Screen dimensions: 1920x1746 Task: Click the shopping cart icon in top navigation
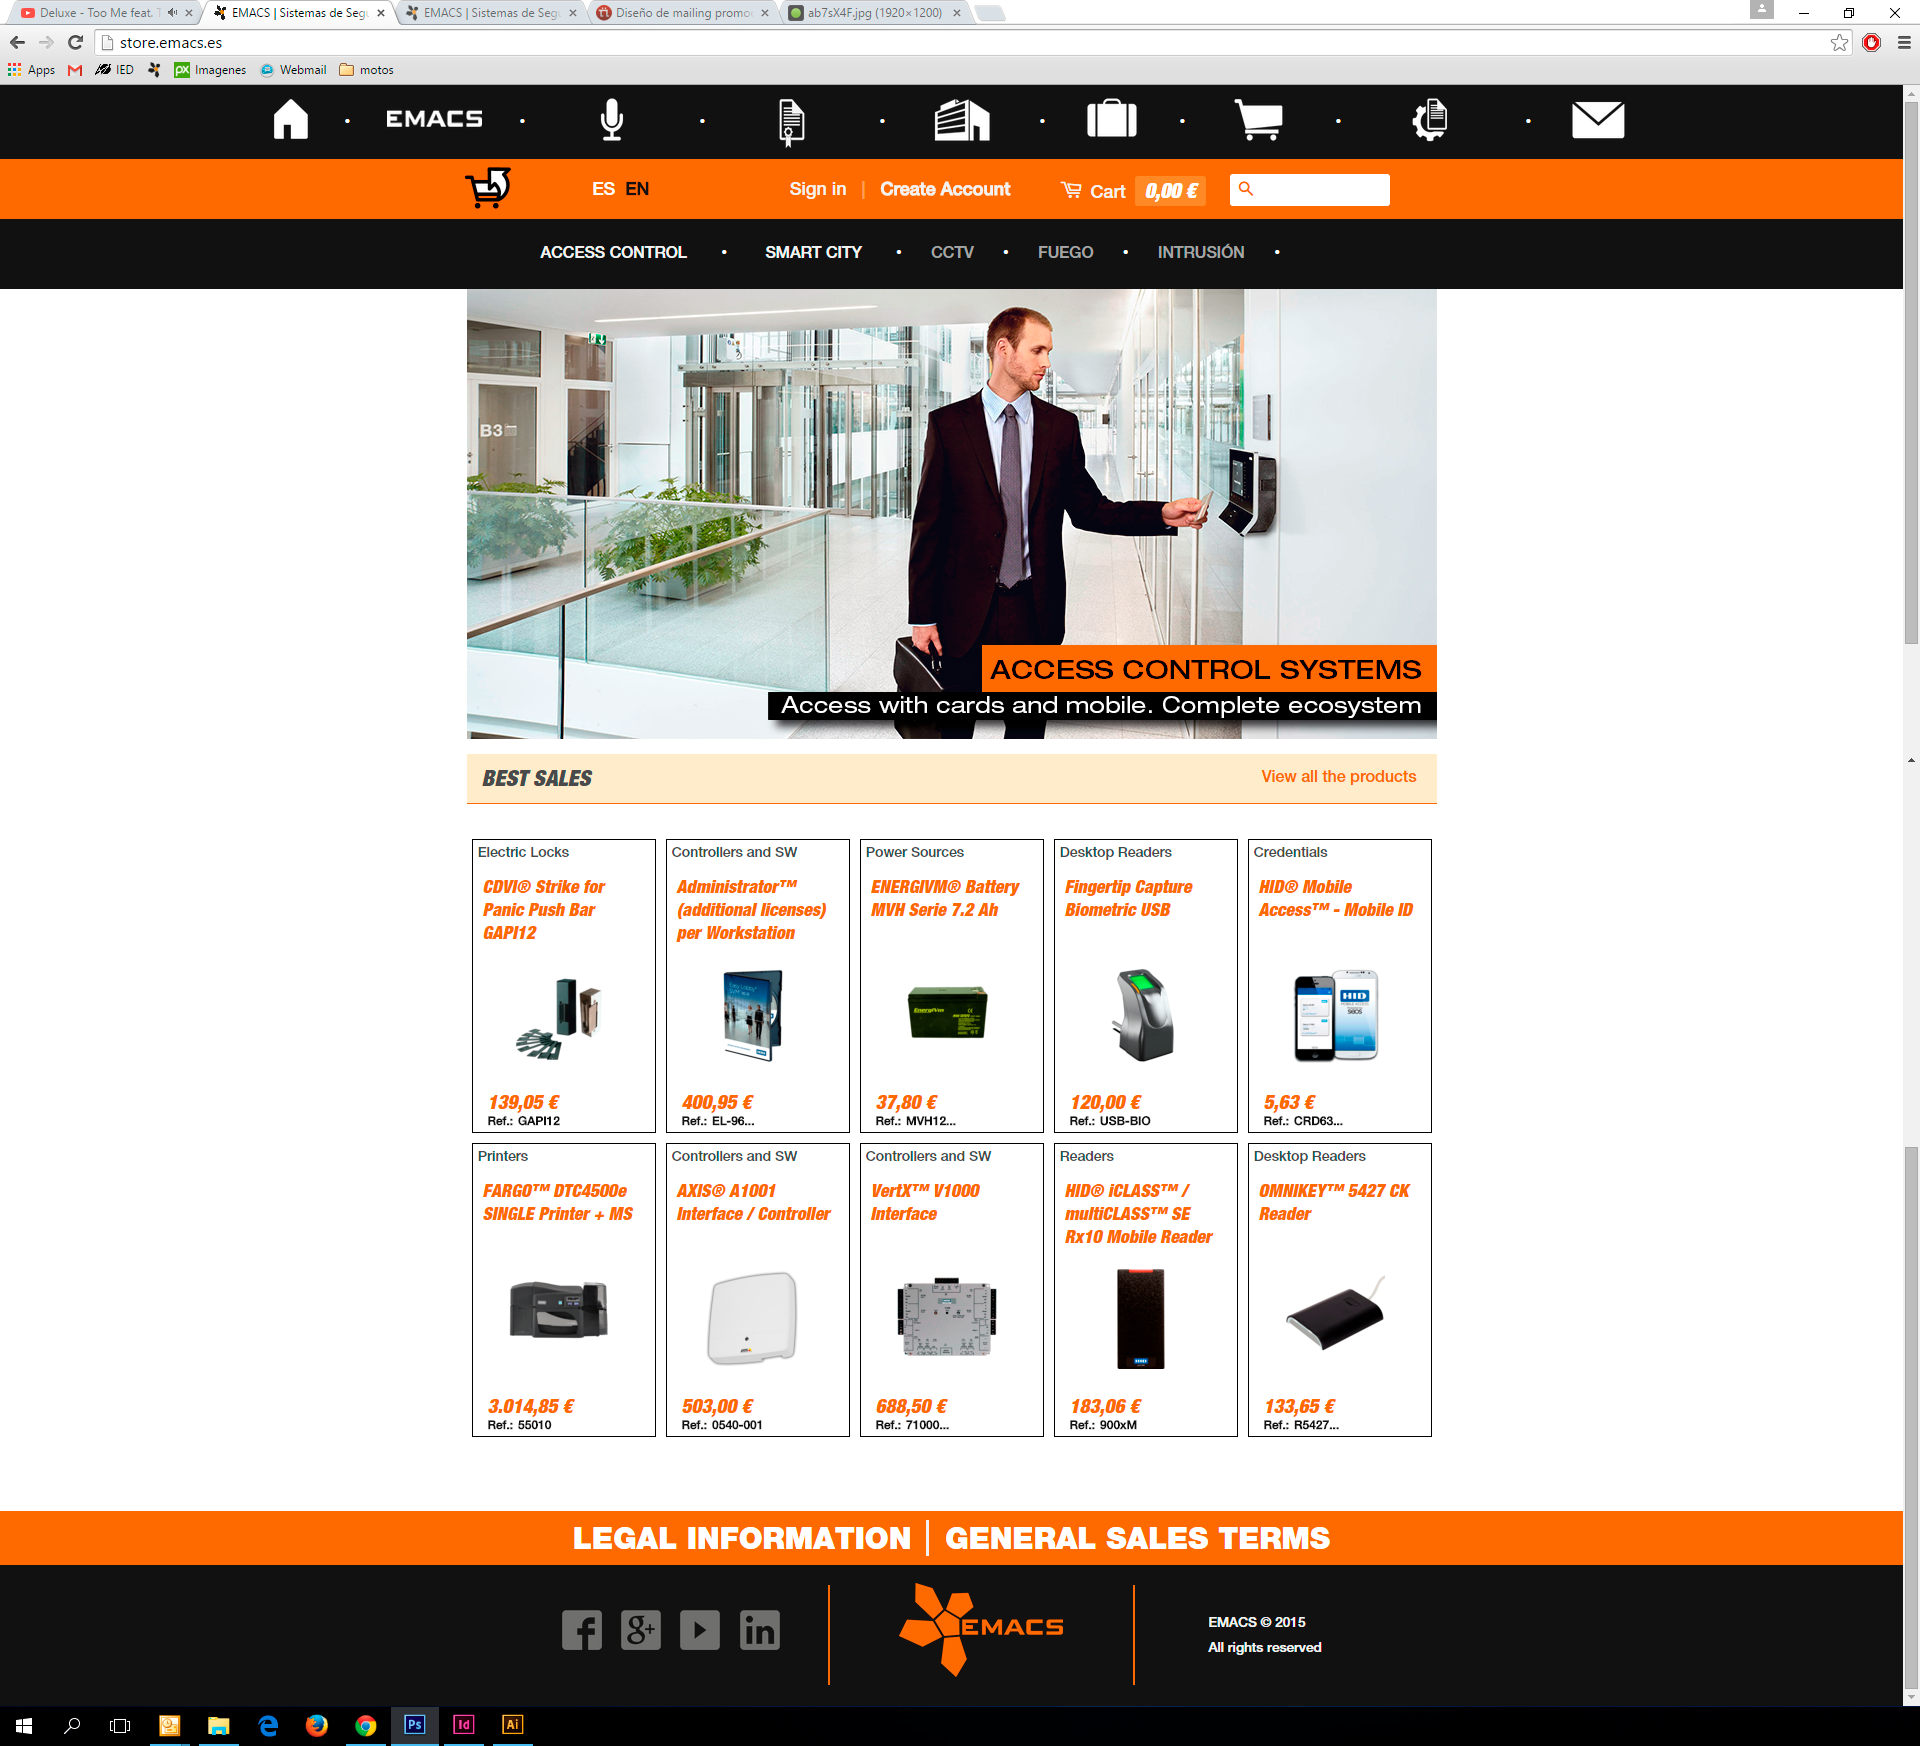point(1259,120)
